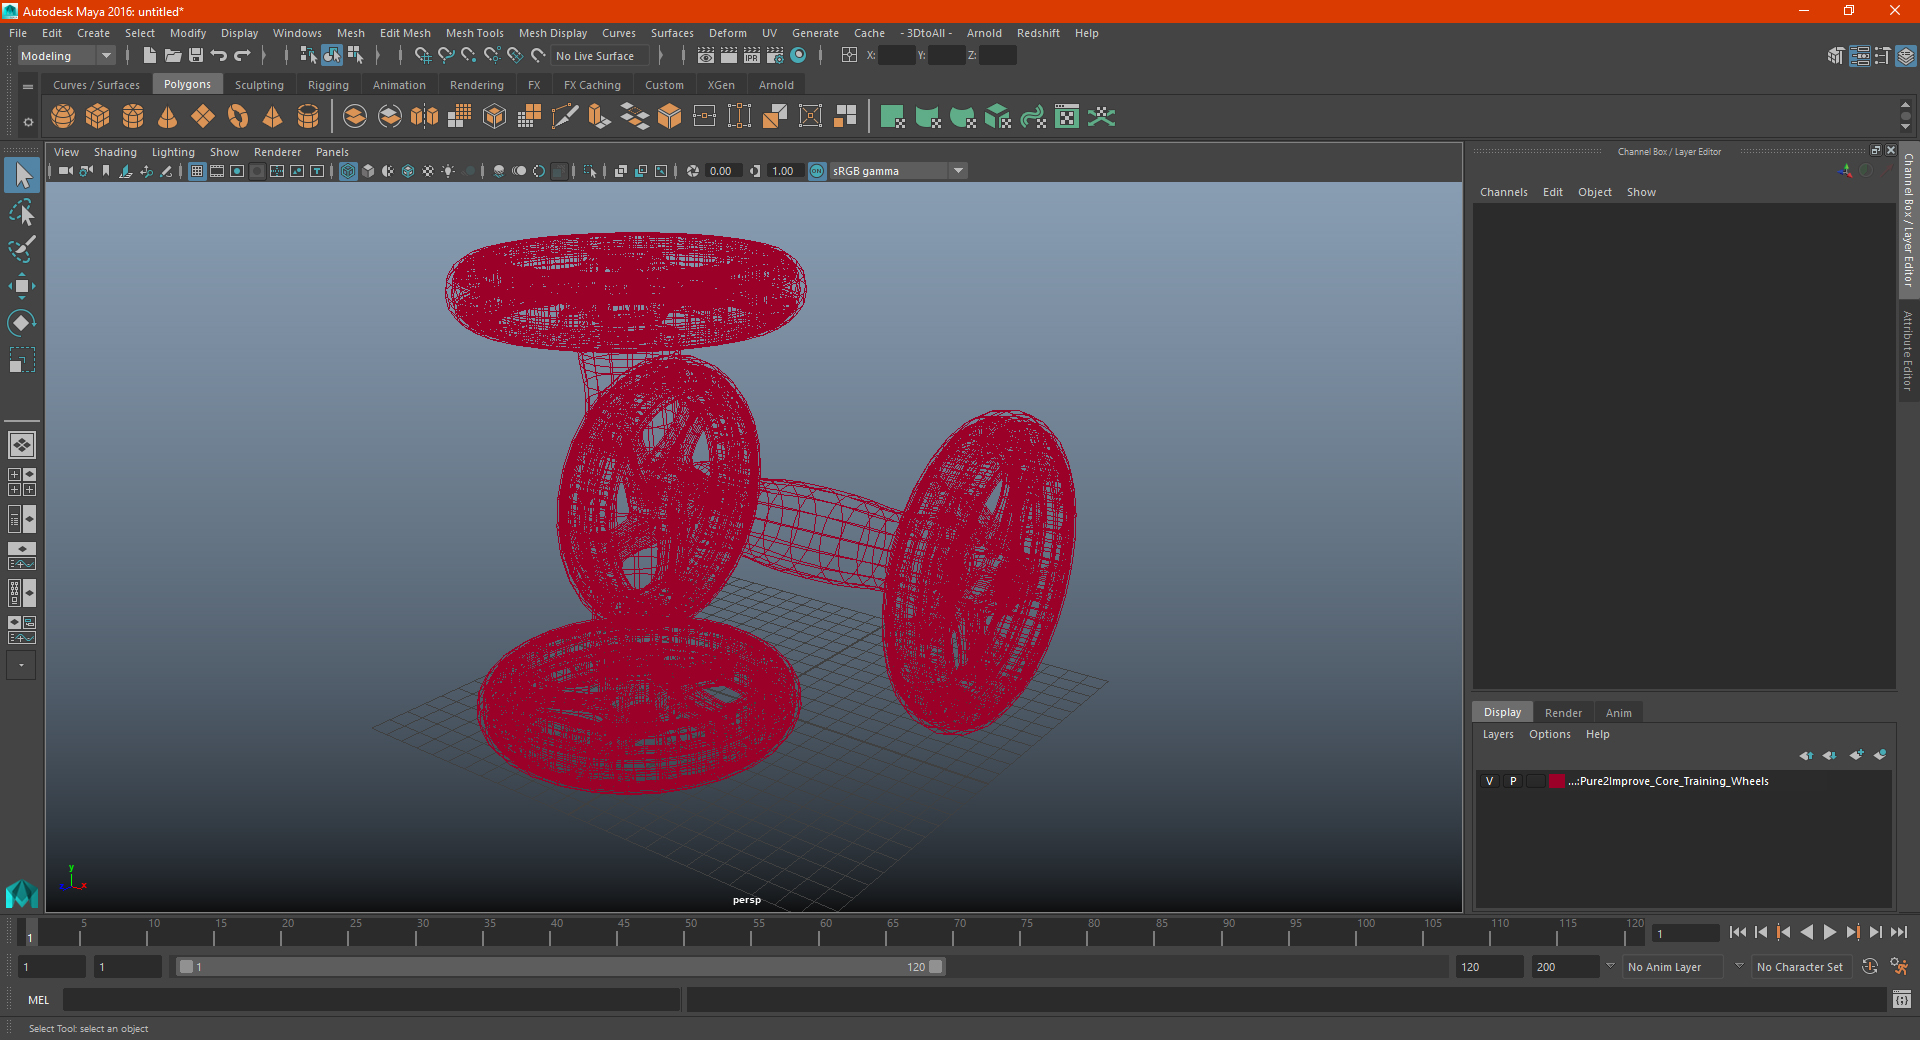
Task: Move selected layer up in list
Action: [x=1806, y=755]
